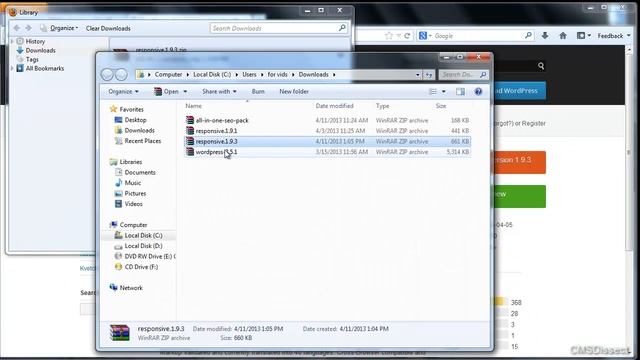Image resolution: width=640 pixels, height=360 pixels.
Task: Select Downloads in Library sidebar
Action: [40, 51]
